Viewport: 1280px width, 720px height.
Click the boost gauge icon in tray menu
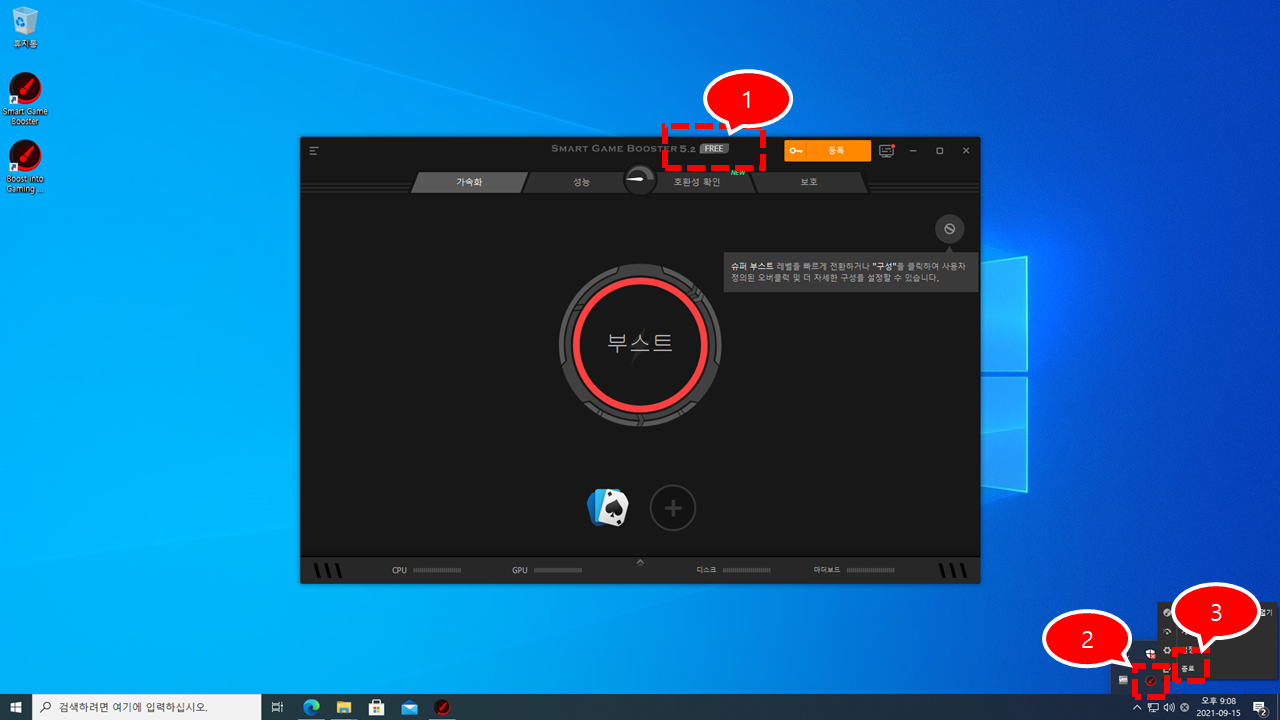pos(1167,631)
